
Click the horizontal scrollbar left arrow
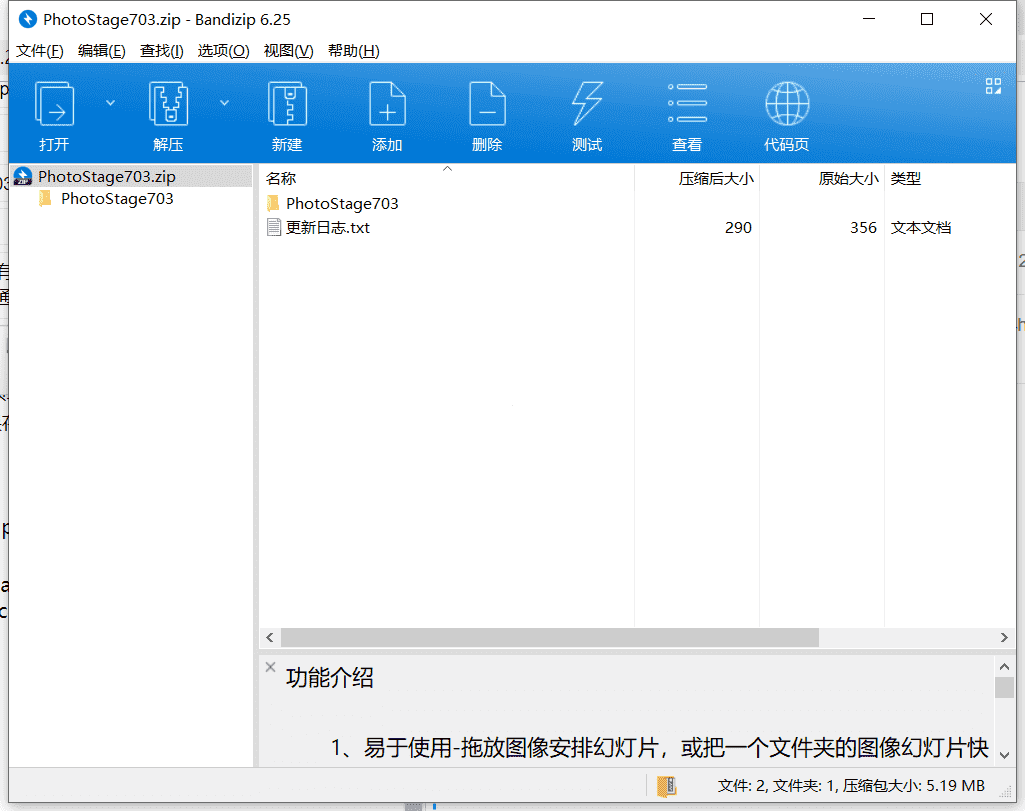pyautogui.click(x=270, y=637)
